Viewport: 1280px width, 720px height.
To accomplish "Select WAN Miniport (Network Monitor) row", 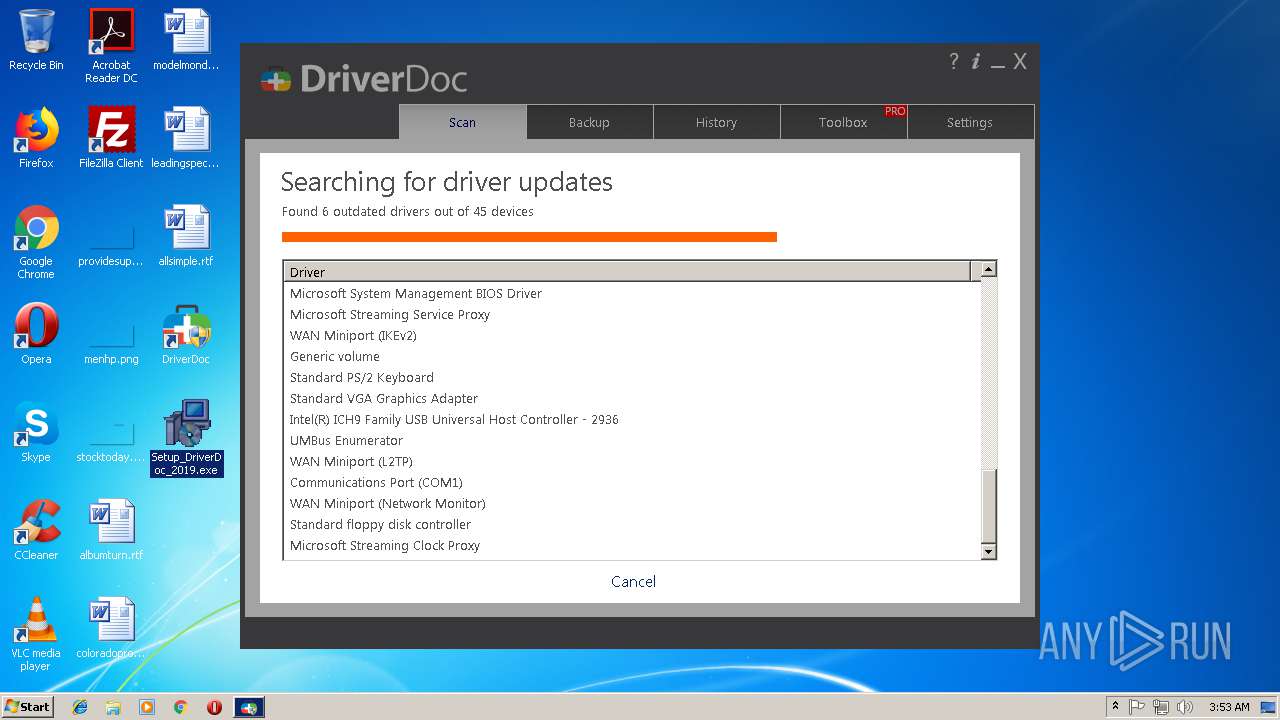I will [632, 503].
